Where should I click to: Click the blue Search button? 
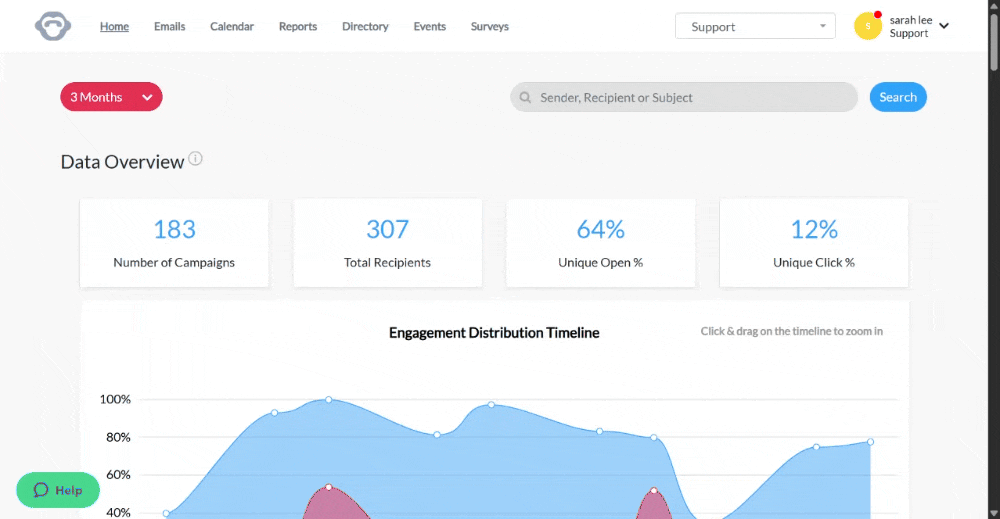[x=898, y=97]
